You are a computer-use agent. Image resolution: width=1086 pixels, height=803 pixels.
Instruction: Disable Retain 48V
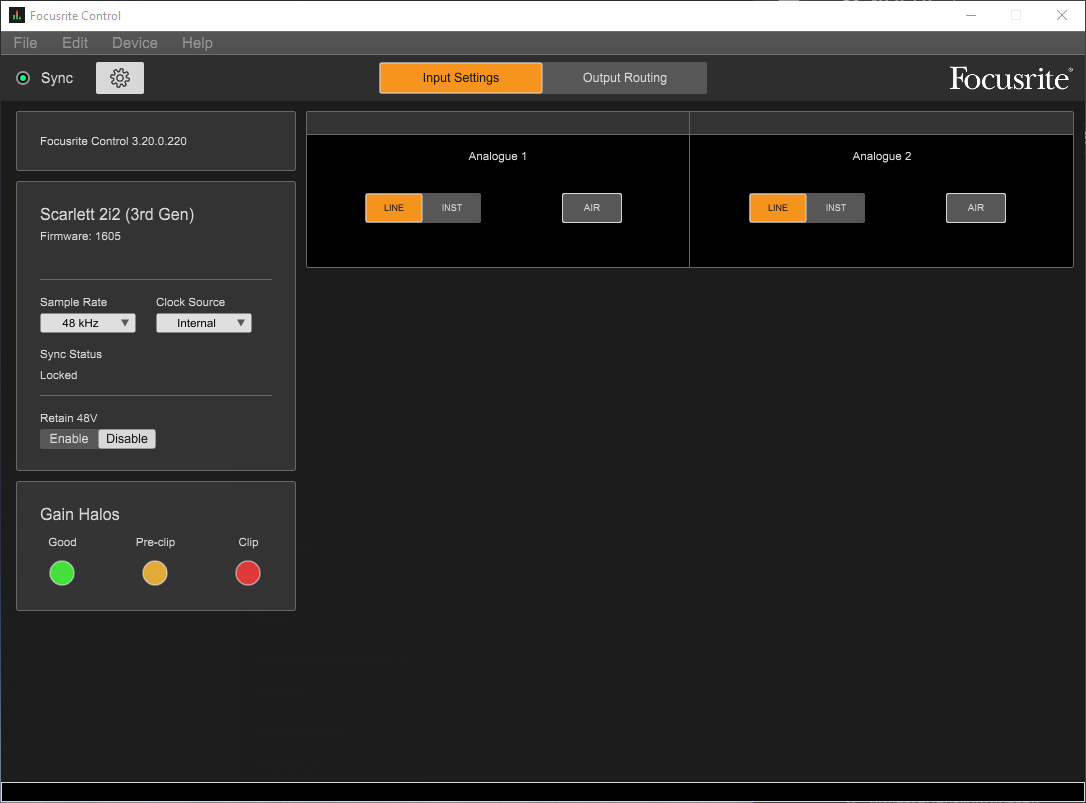127,439
